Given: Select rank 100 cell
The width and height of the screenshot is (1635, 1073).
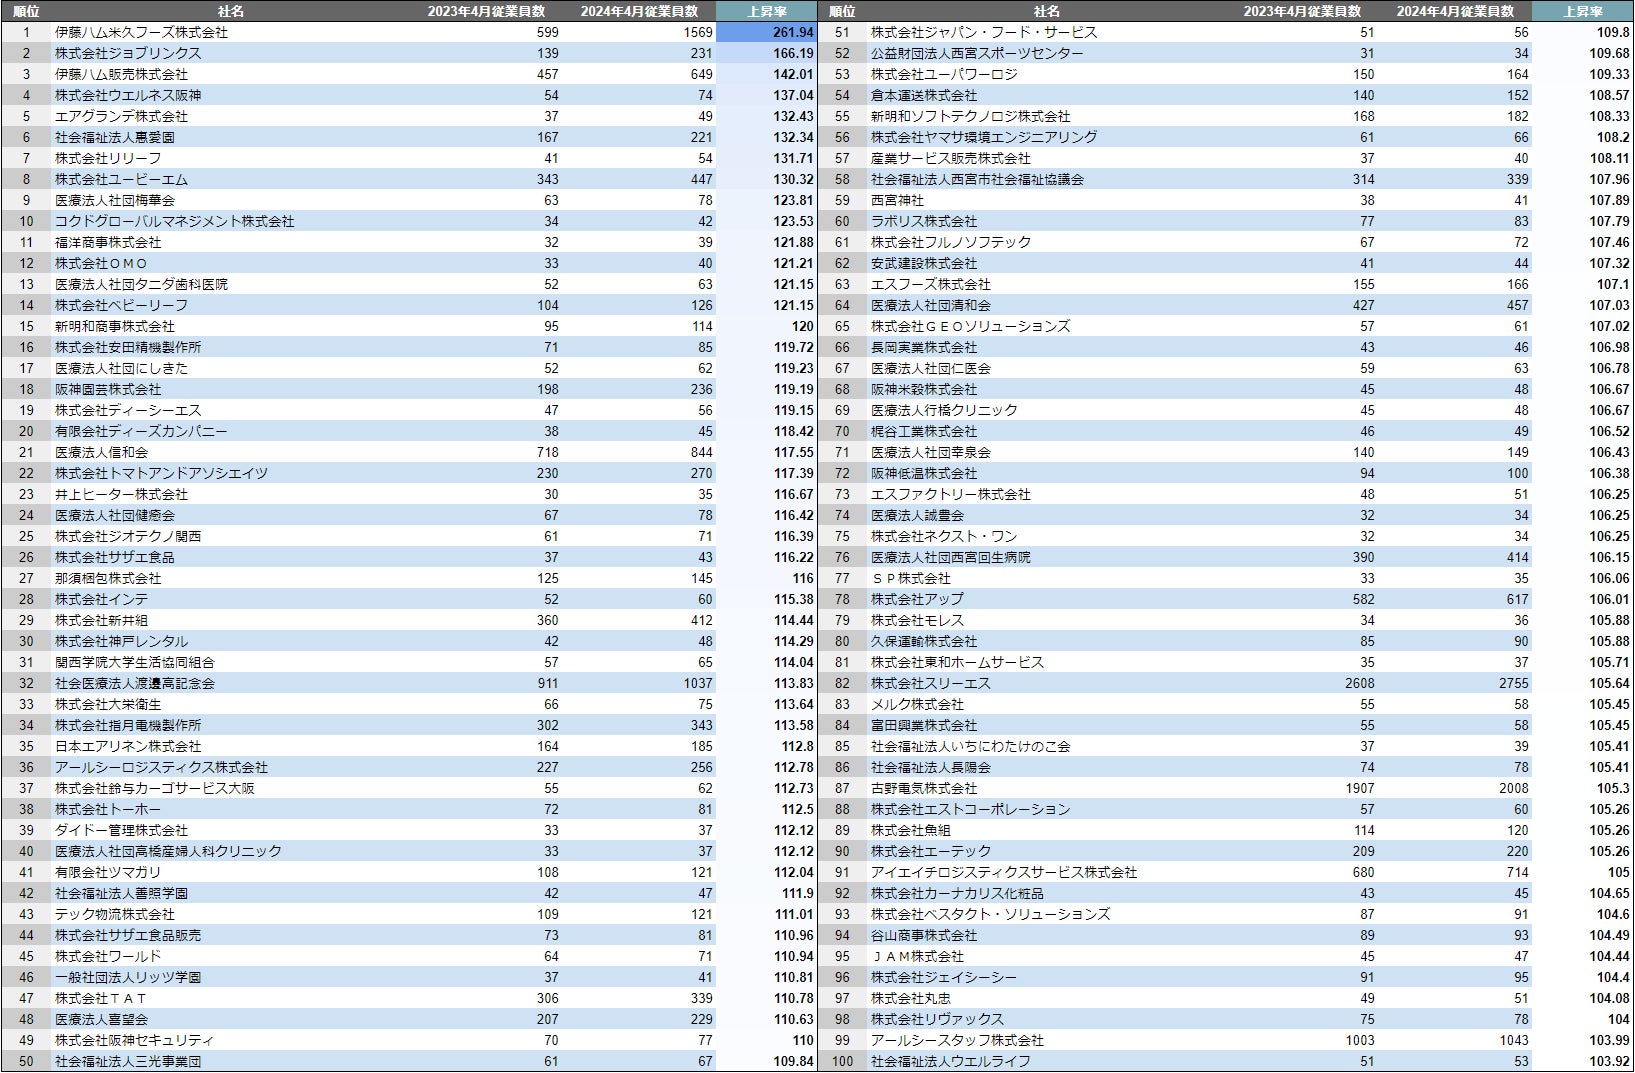Looking at the screenshot, I should 842,1061.
